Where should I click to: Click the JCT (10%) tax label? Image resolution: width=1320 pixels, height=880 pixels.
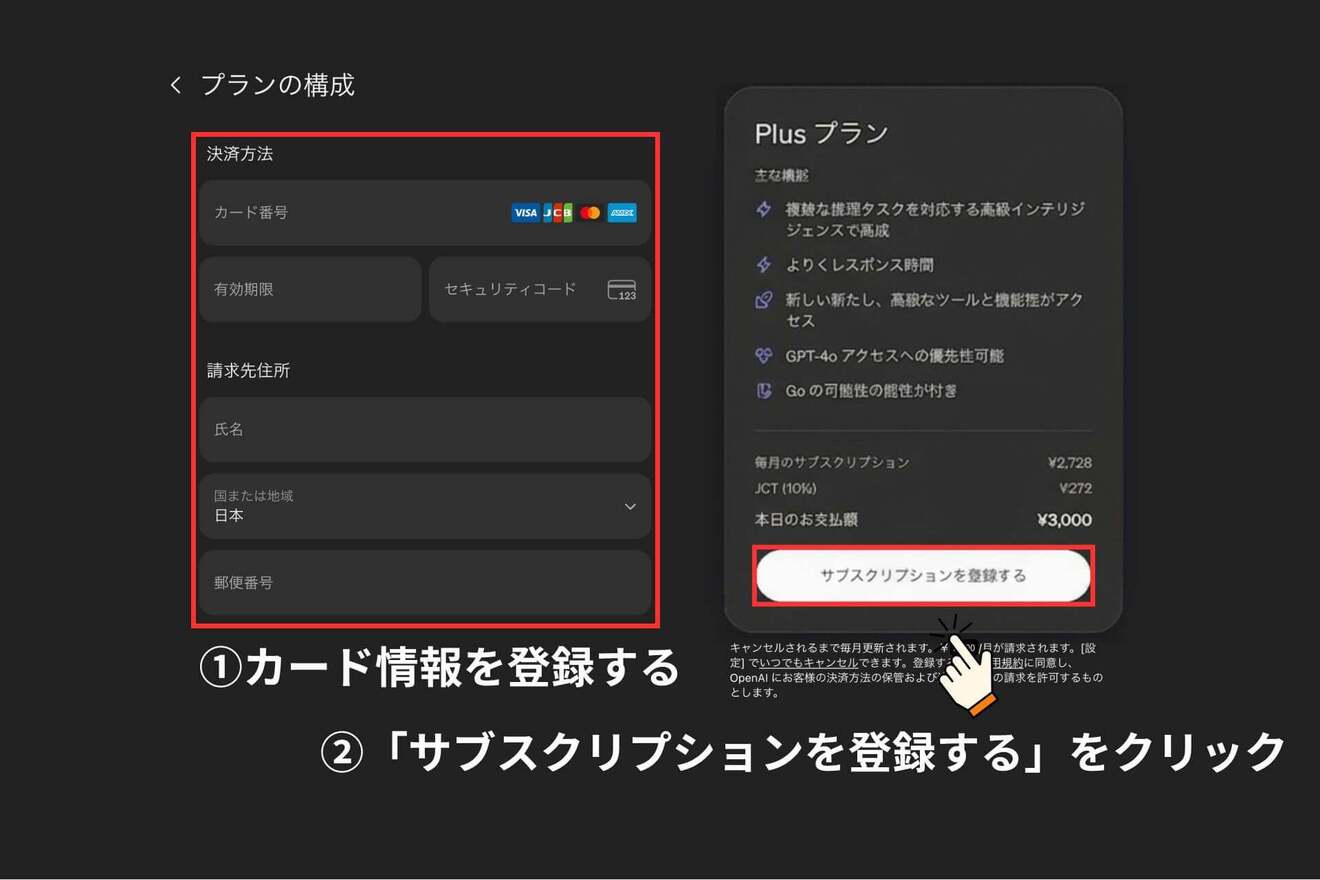tap(785, 489)
